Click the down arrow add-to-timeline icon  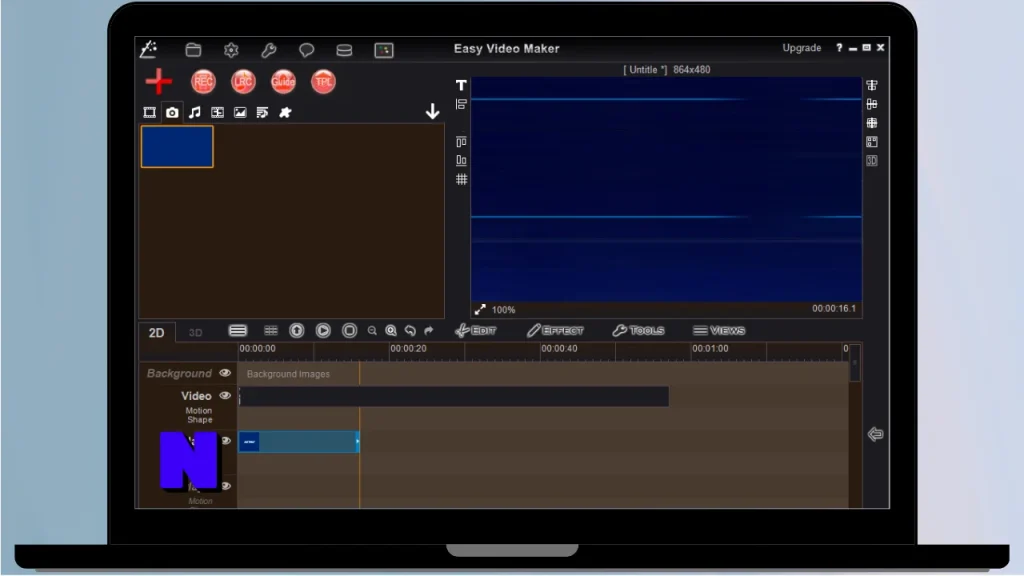click(432, 111)
